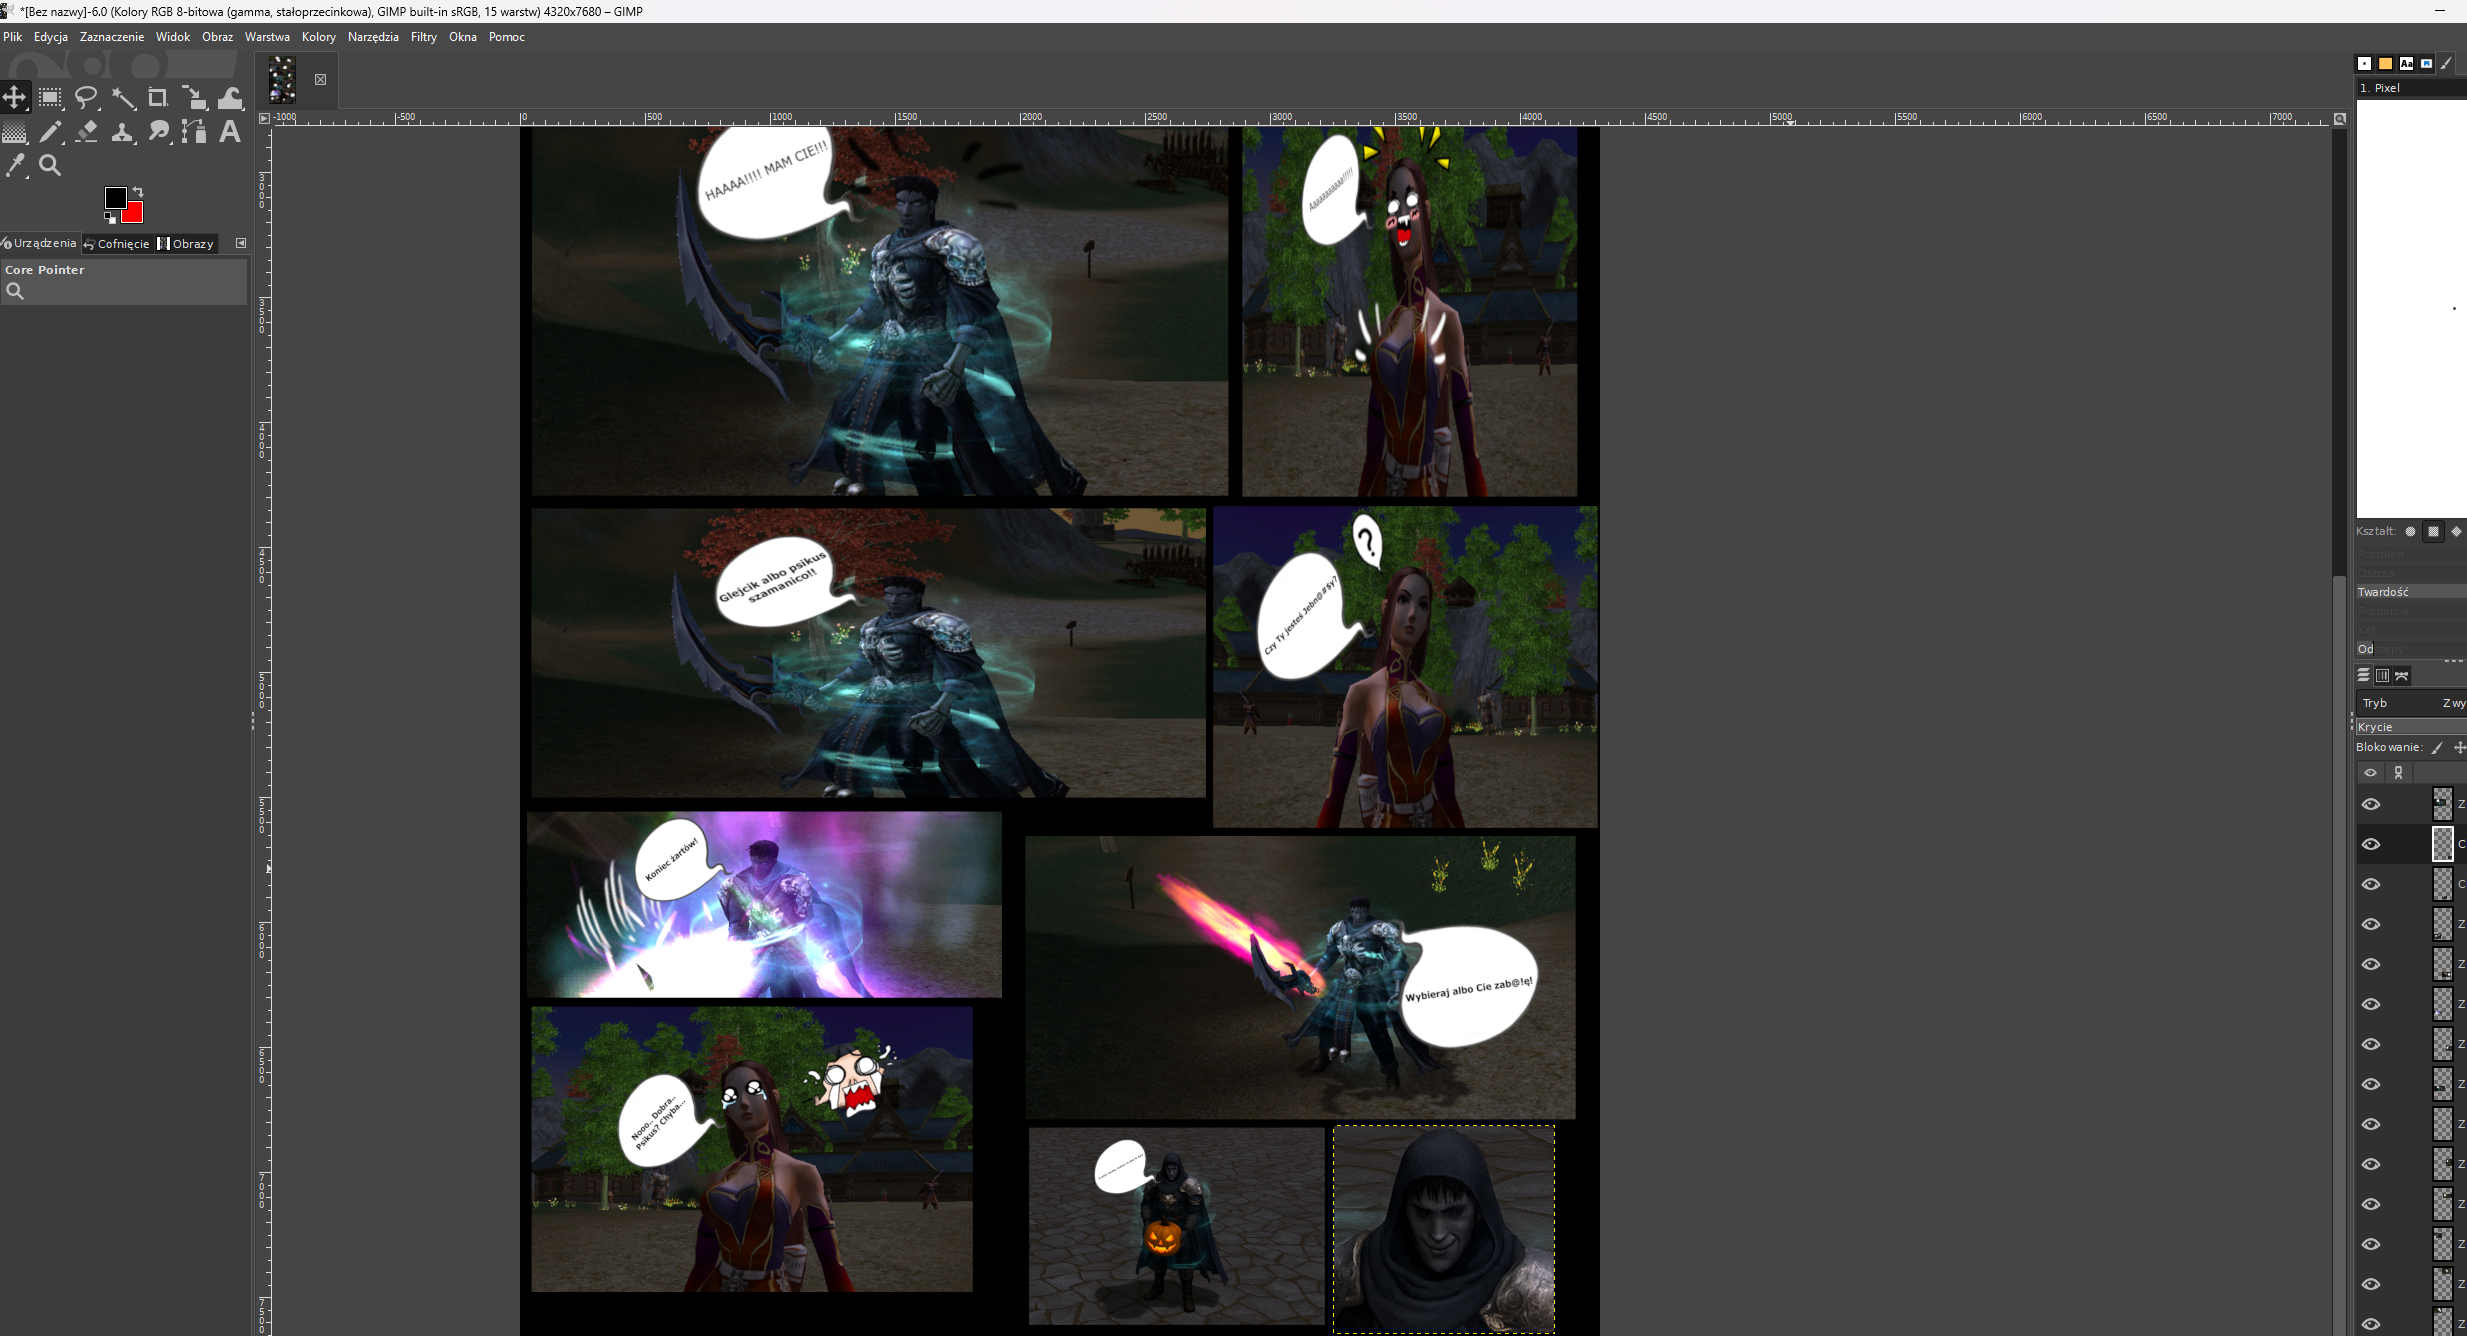Select the Rectangle Select tool
Screen dimensions: 2467x1336
[50, 97]
